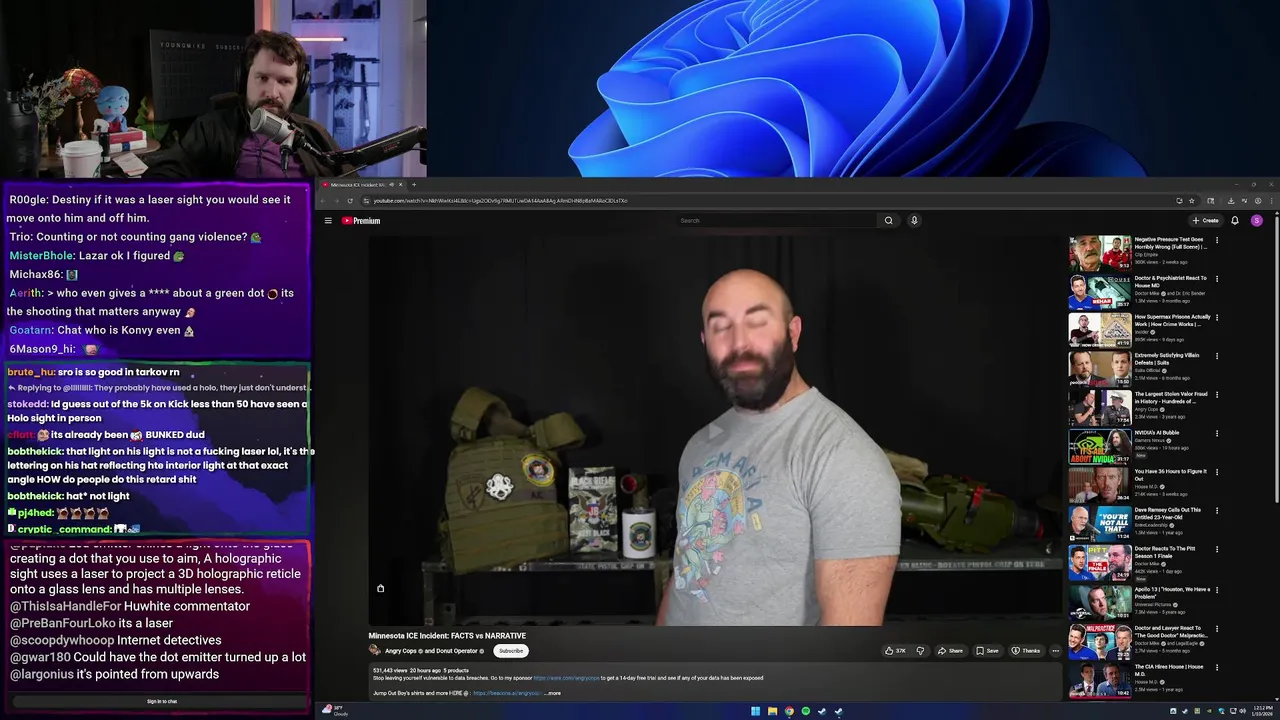1280x720 pixels.
Task: Bookmark this page with the star icon
Action: click(1192, 201)
